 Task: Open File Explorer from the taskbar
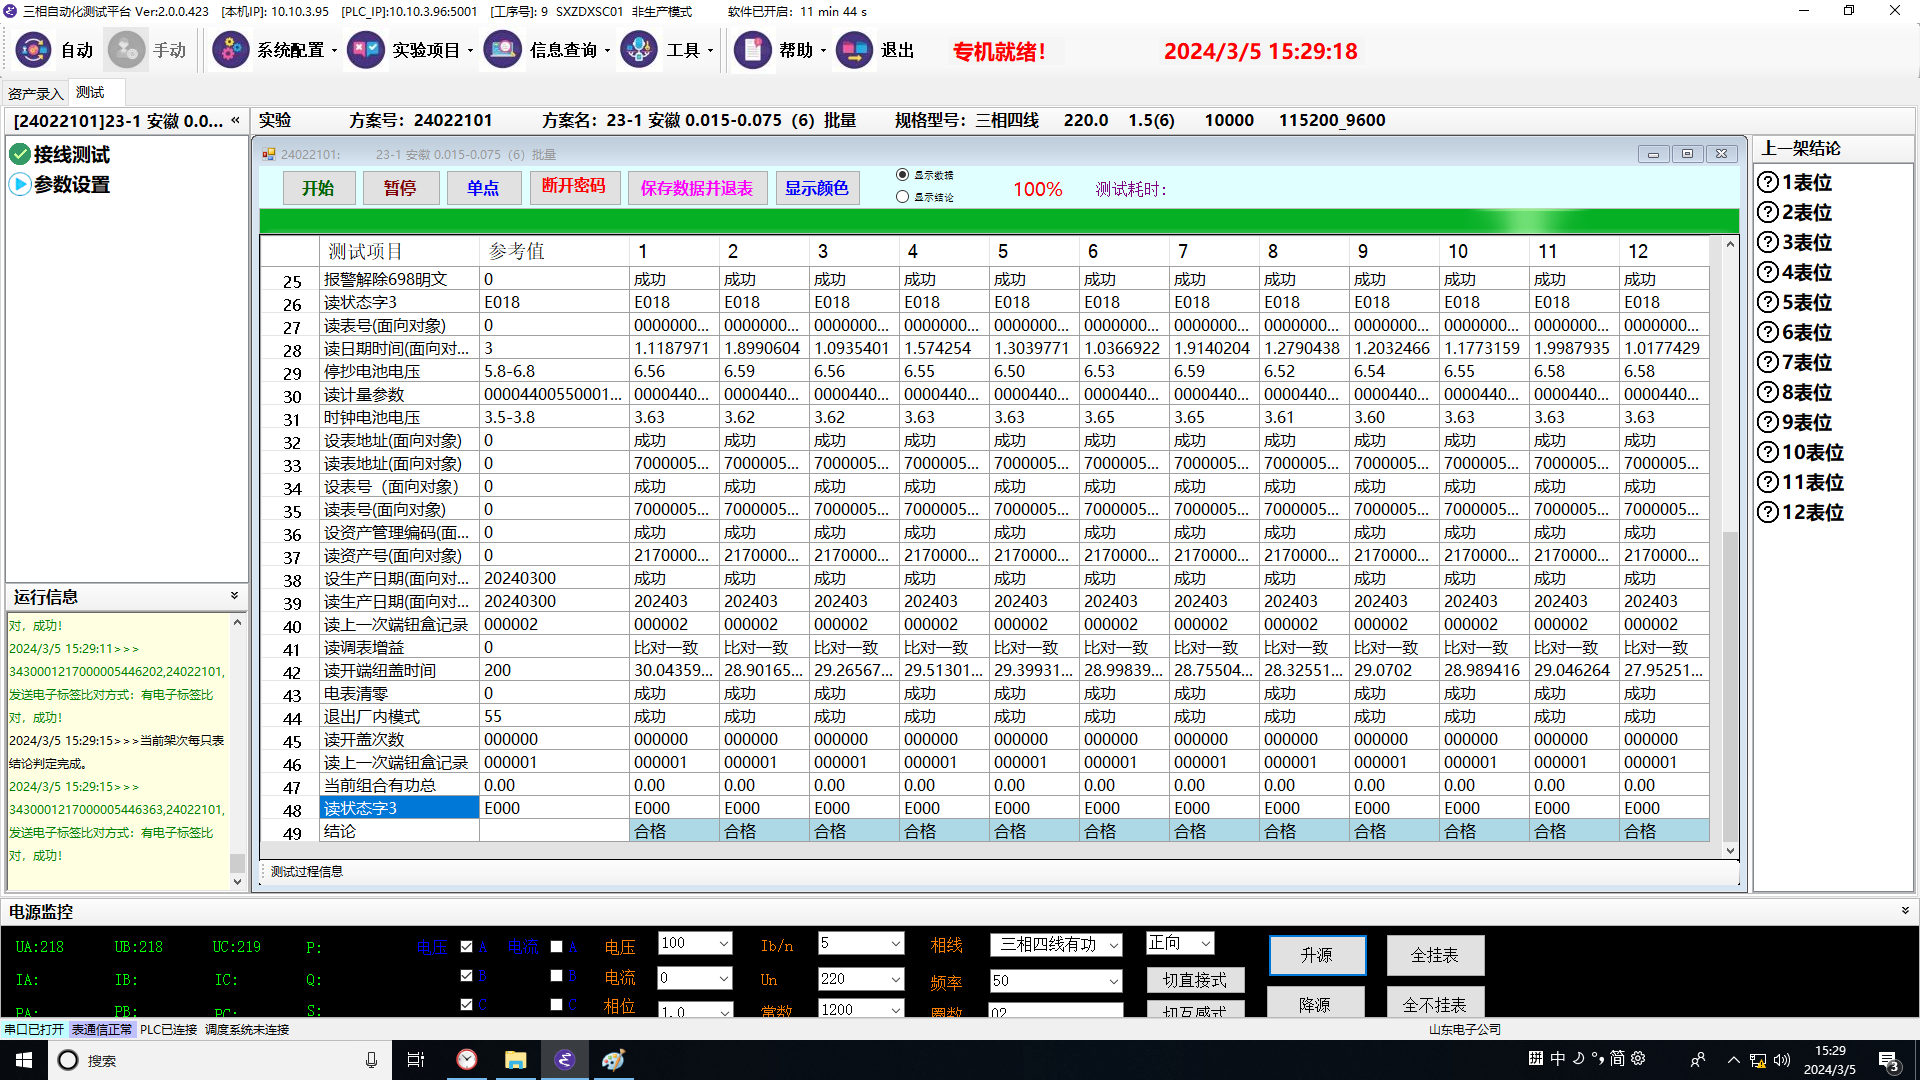tap(515, 1060)
